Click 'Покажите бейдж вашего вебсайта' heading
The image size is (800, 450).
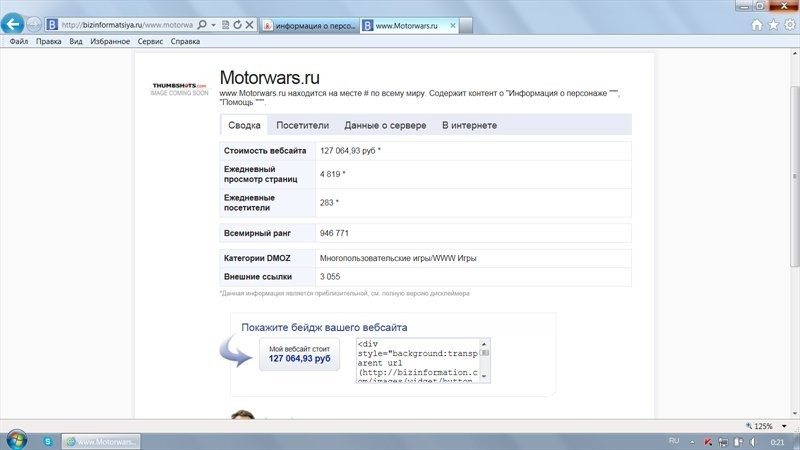tap(324, 328)
